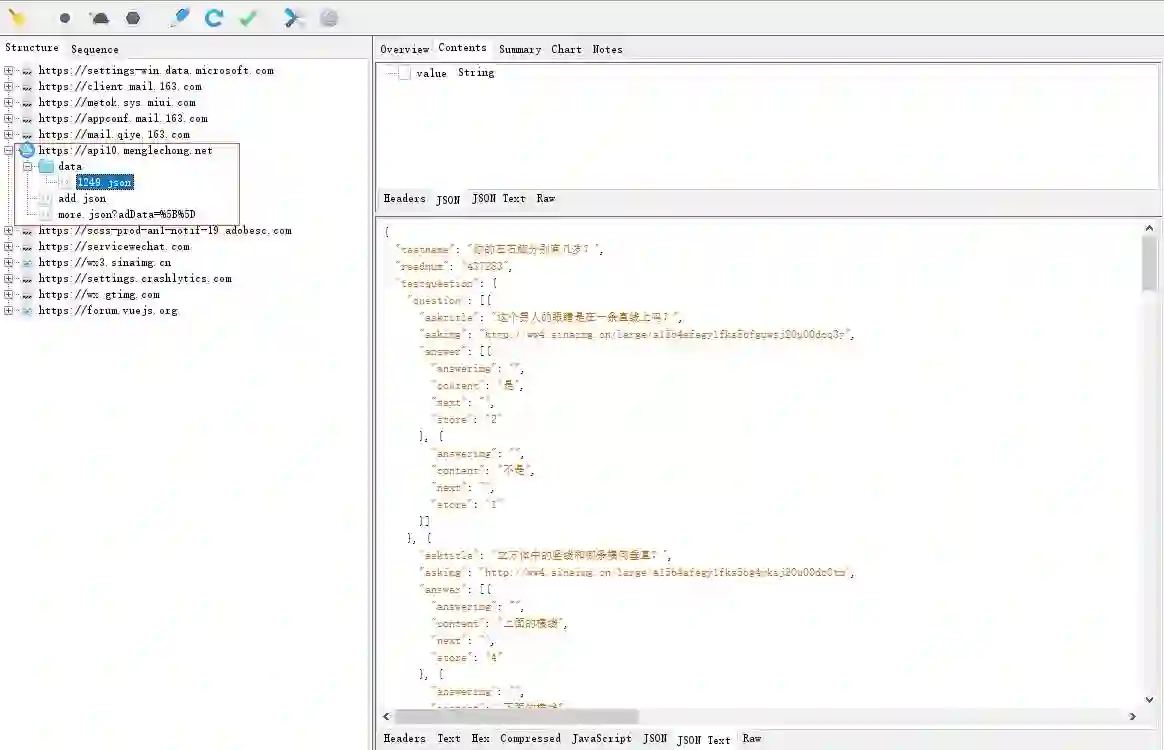
Task: Select the response Compressed tab
Action: click(530, 738)
